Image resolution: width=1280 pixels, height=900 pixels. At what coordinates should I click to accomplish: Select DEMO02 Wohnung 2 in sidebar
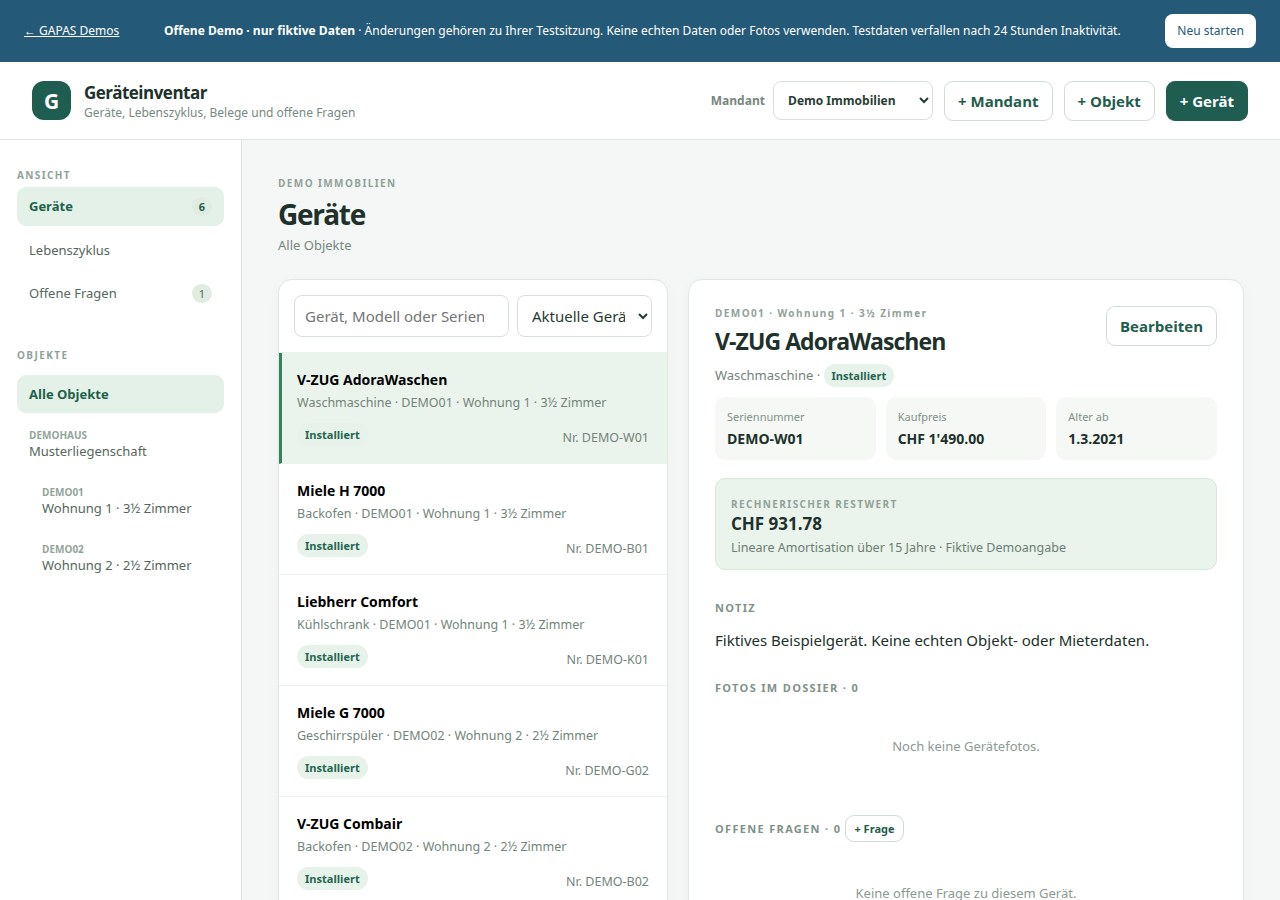[126, 558]
